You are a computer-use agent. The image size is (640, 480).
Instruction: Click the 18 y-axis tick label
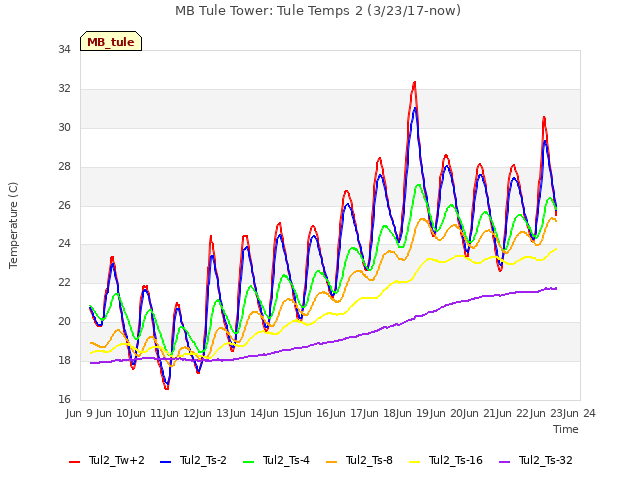click(x=64, y=360)
